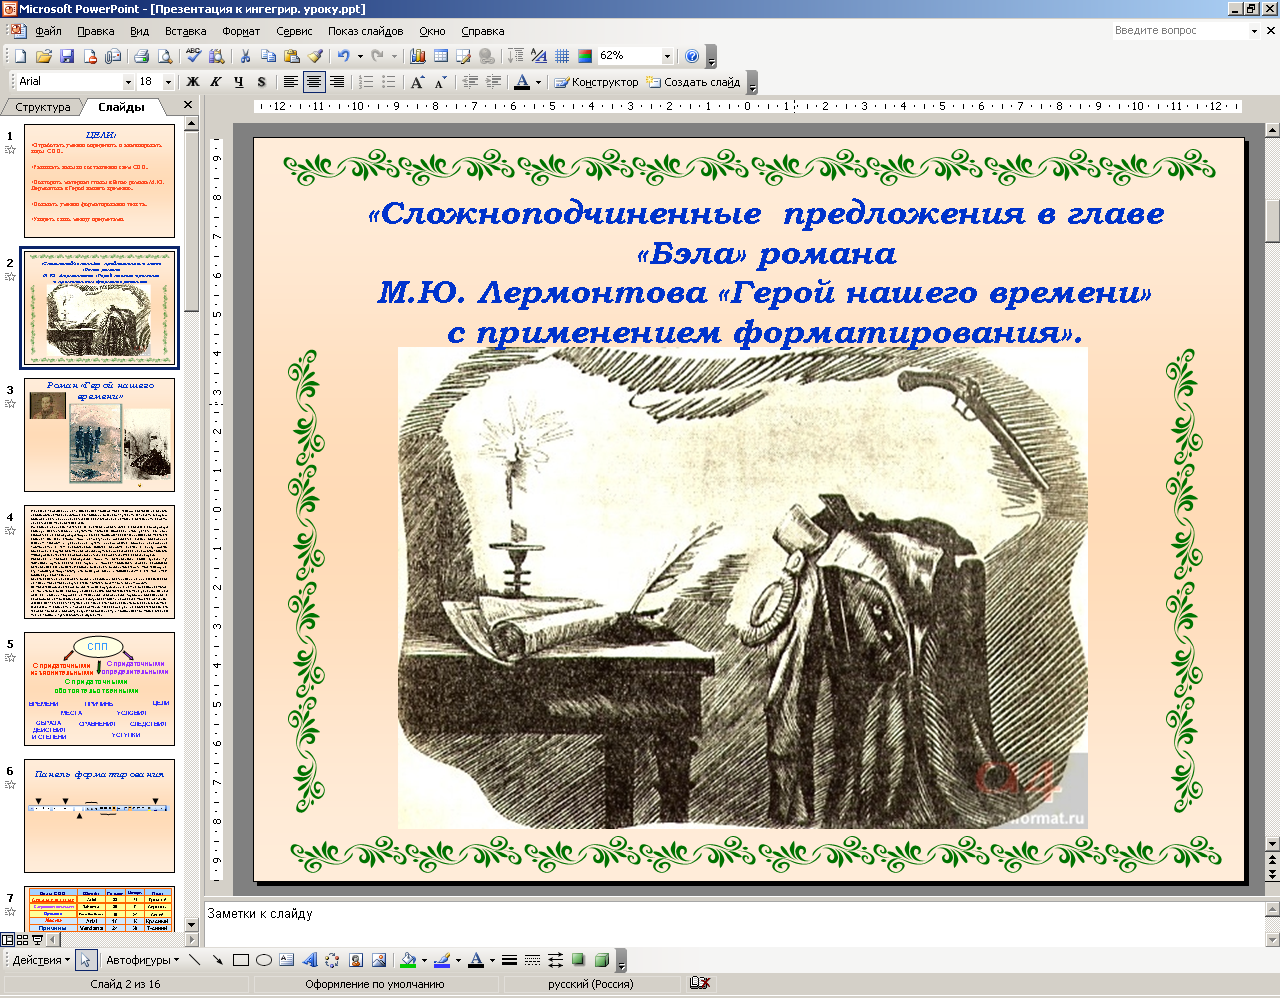Open the Действия drawing menu
Image resolution: width=1280 pixels, height=998 pixels.
pyautogui.click(x=41, y=960)
